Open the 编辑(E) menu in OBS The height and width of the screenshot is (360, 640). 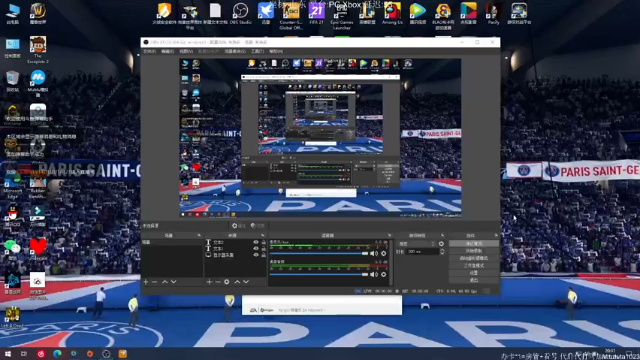pos(167,51)
